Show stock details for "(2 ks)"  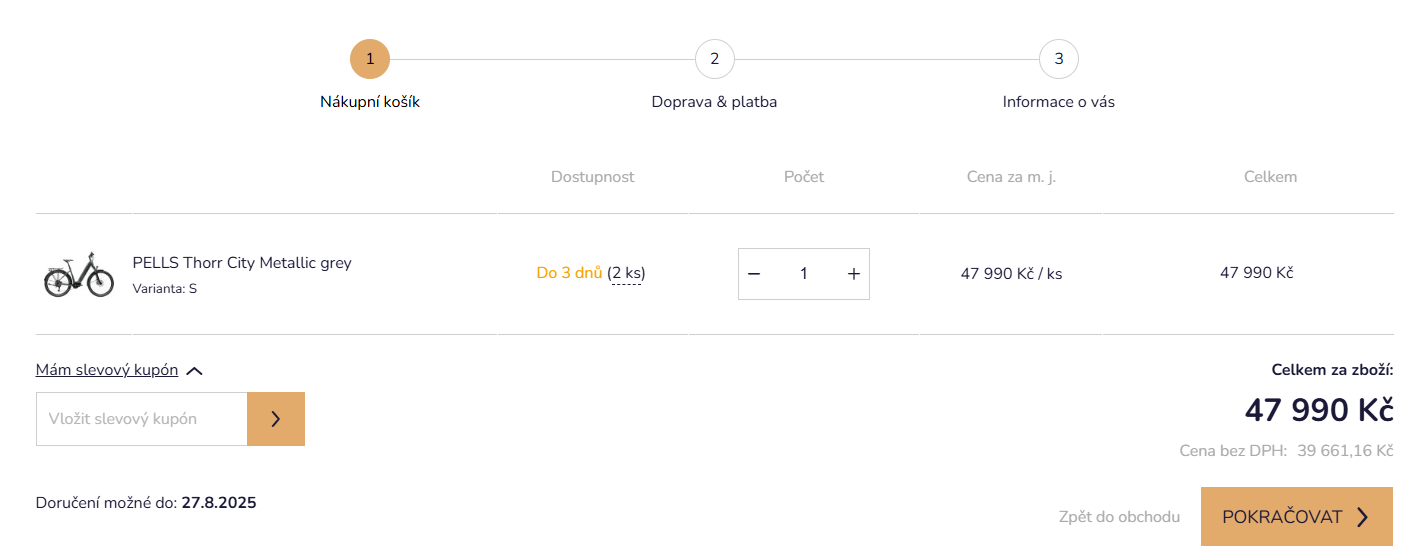[626, 273]
